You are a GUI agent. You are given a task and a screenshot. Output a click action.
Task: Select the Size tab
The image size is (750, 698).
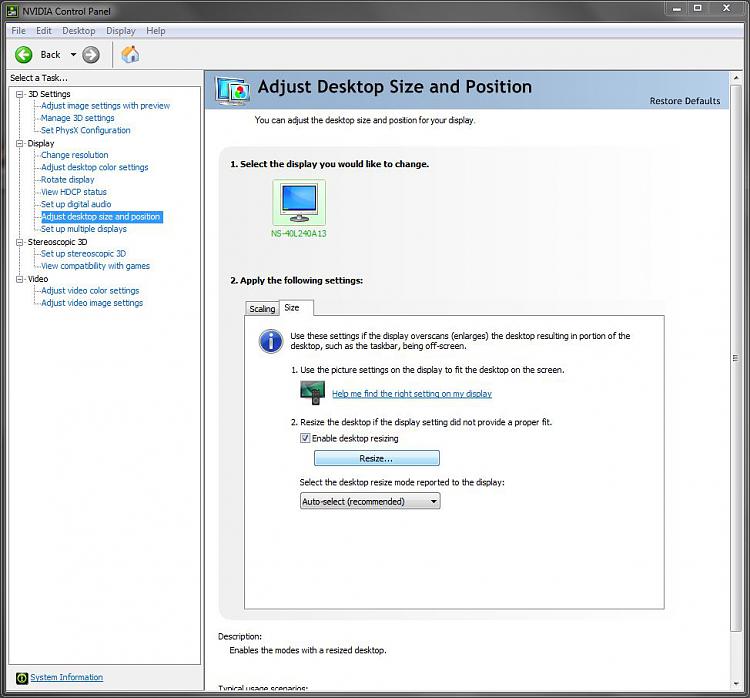296,308
